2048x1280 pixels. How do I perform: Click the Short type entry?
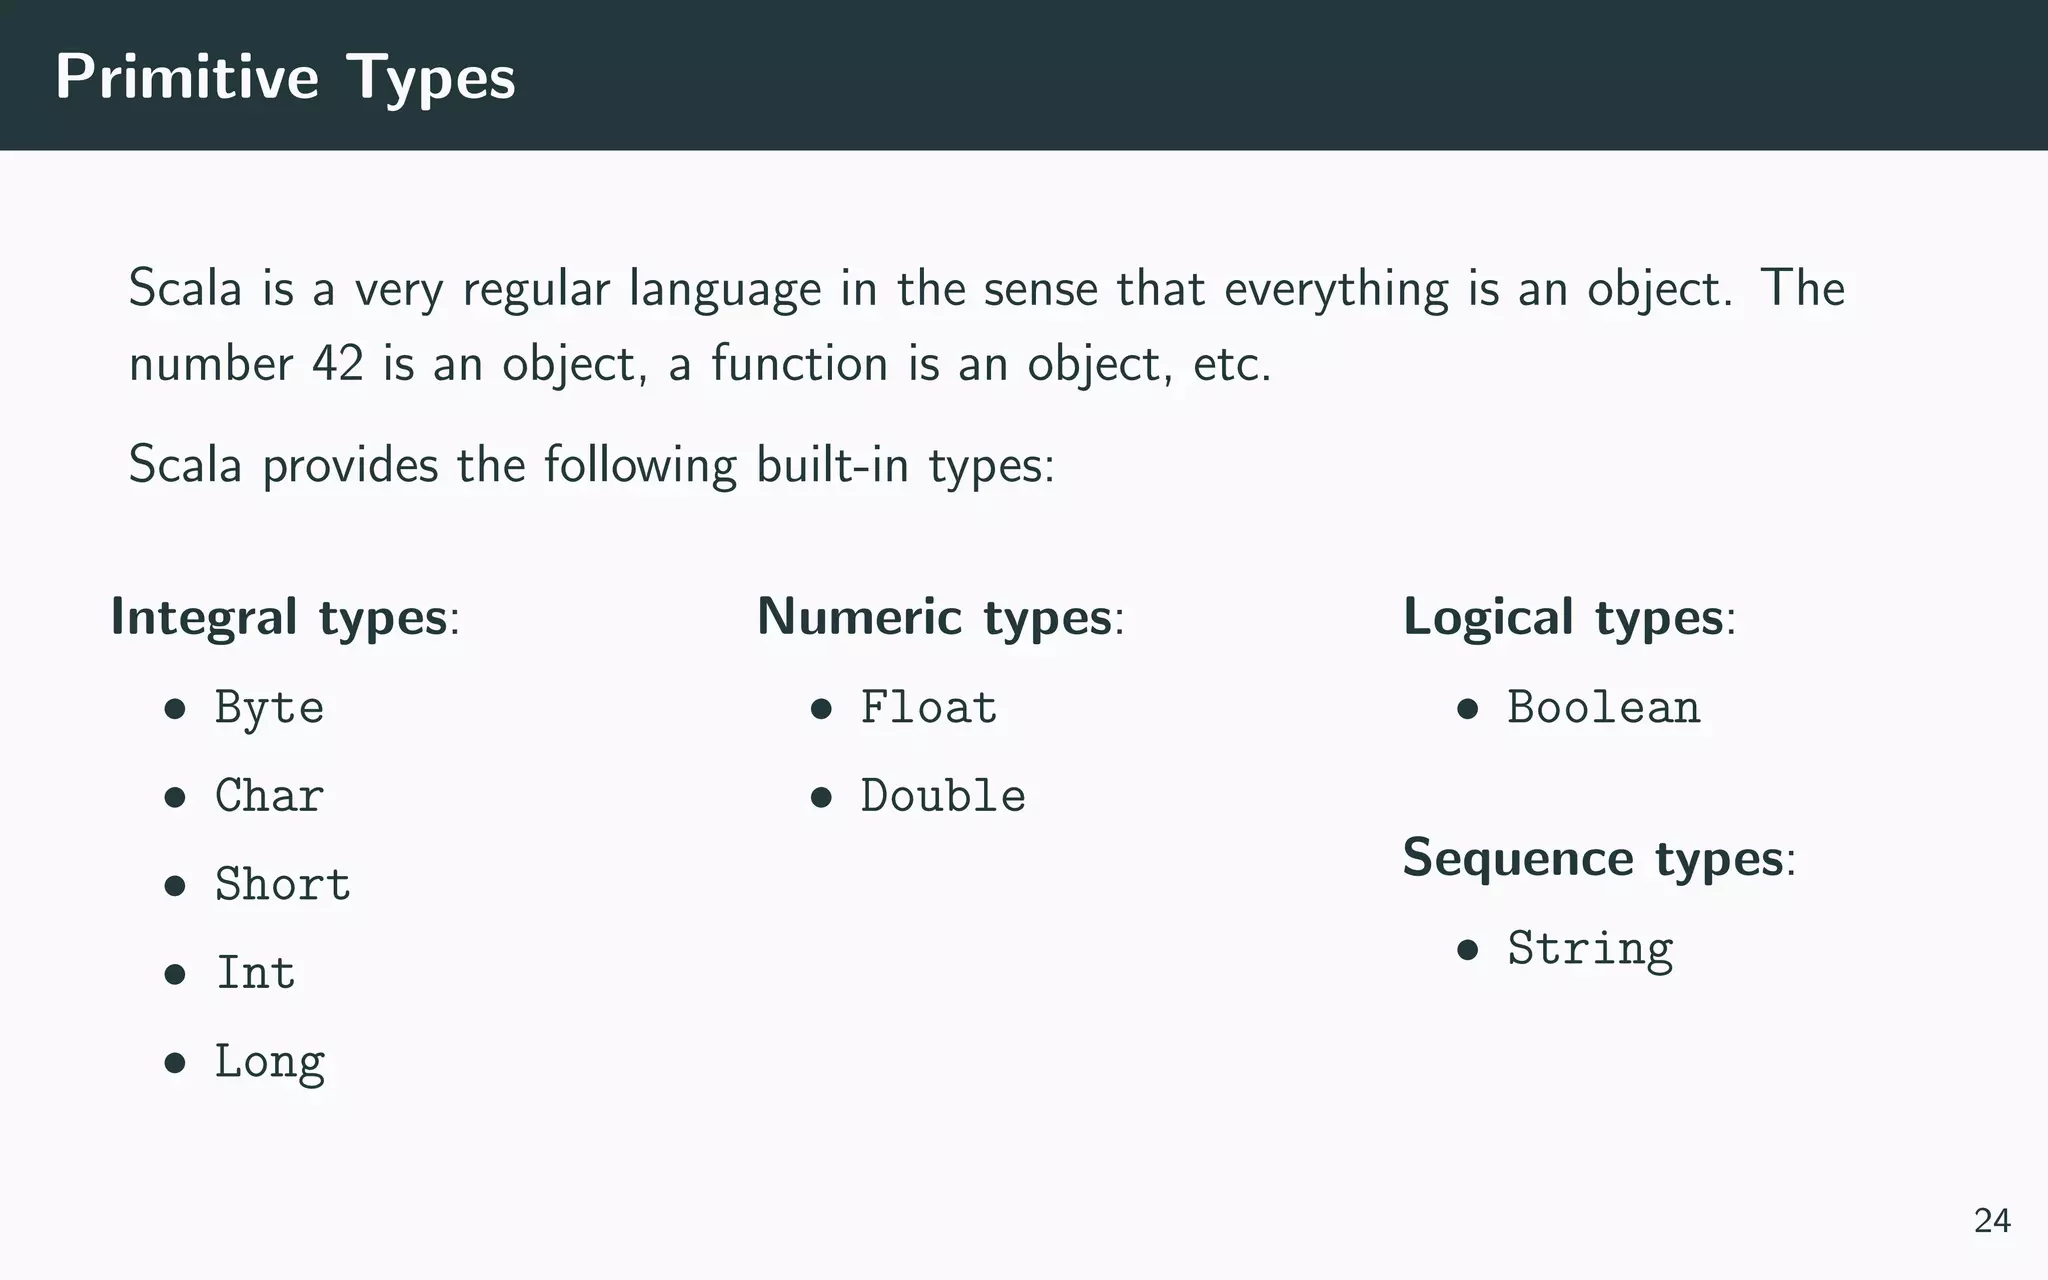283,885
